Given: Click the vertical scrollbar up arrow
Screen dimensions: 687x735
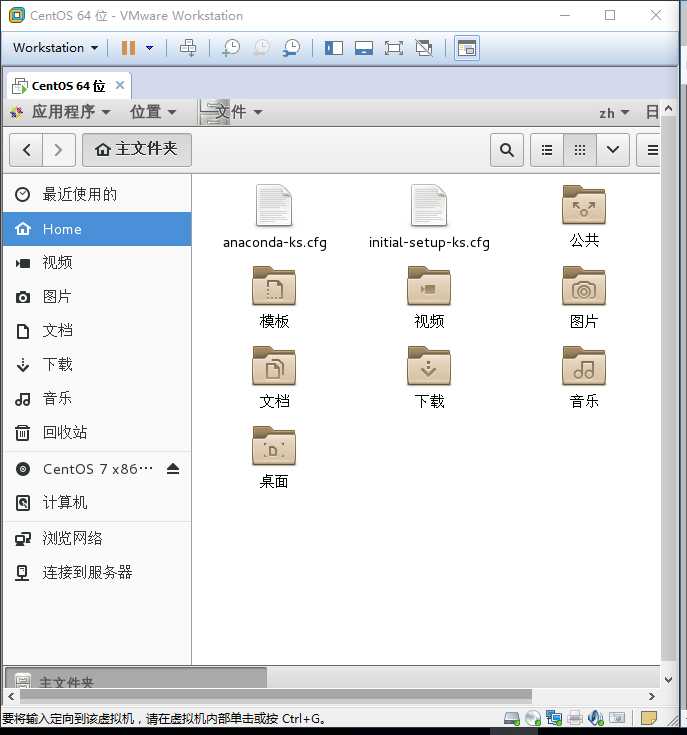Looking at the screenshot, I should [669, 109].
